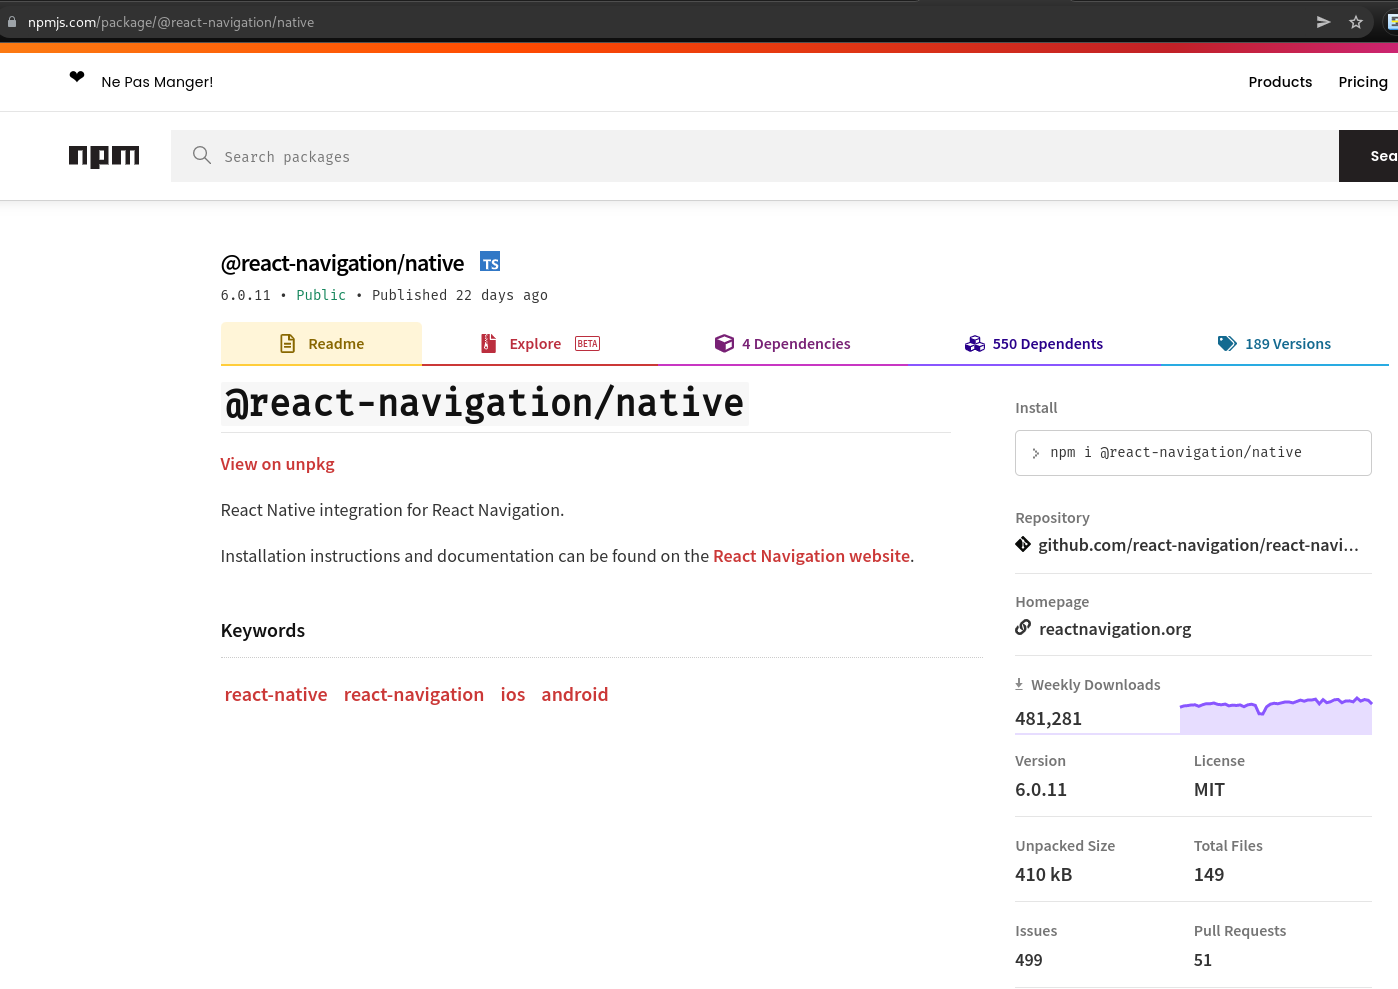Image resolution: width=1398 pixels, height=989 pixels.
Task: Open the View on unpkg link
Action: (x=277, y=464)
